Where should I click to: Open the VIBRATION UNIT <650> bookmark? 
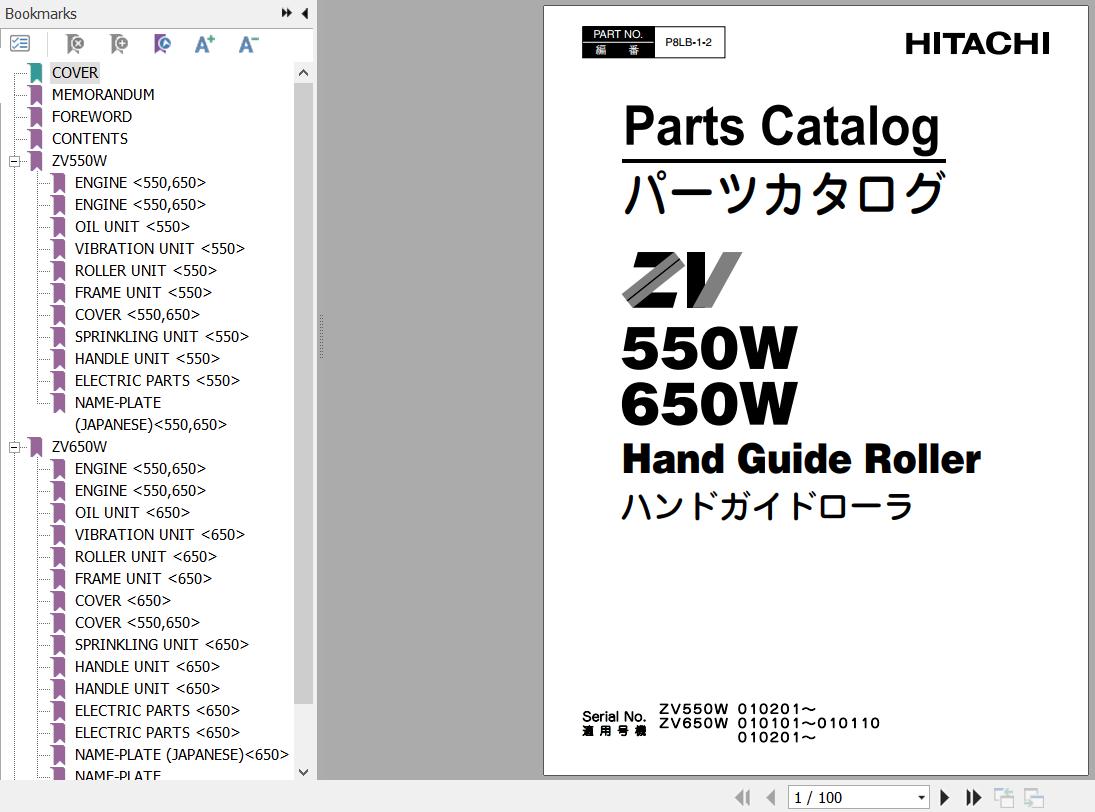click(x=159, y=535)
